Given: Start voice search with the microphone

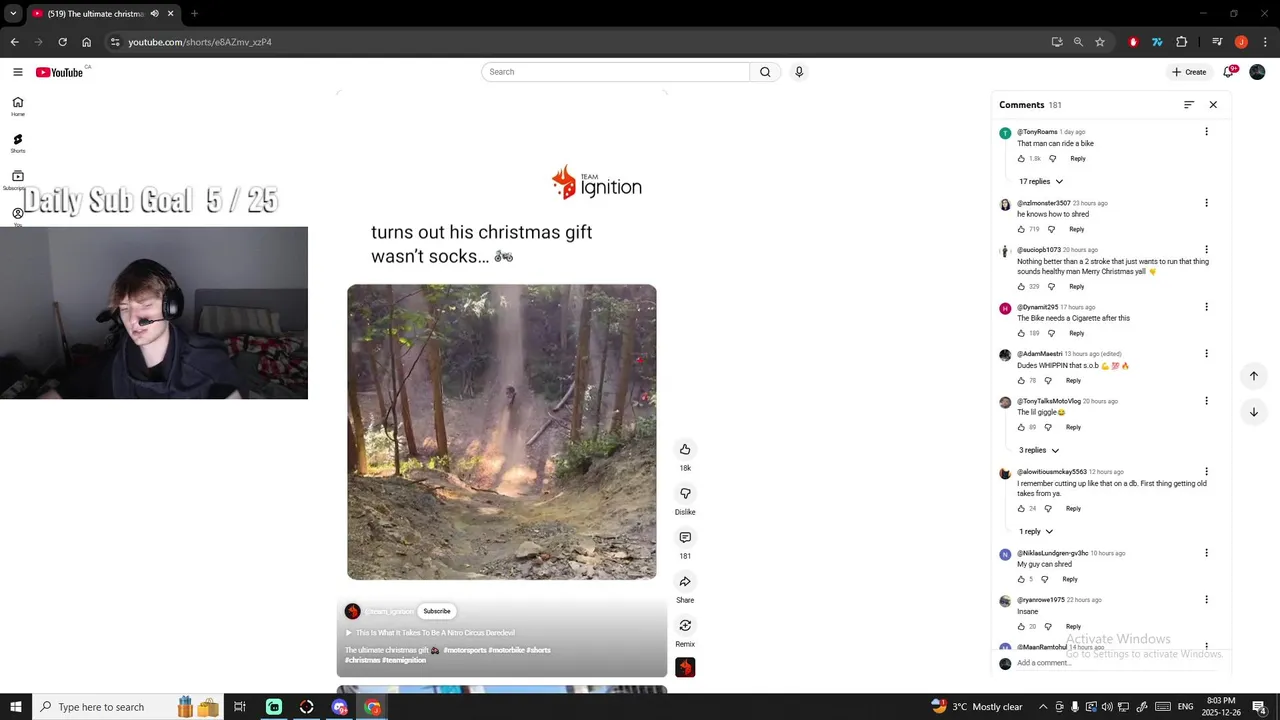Looking at the screenshot, I should click(x=799, y=72).
